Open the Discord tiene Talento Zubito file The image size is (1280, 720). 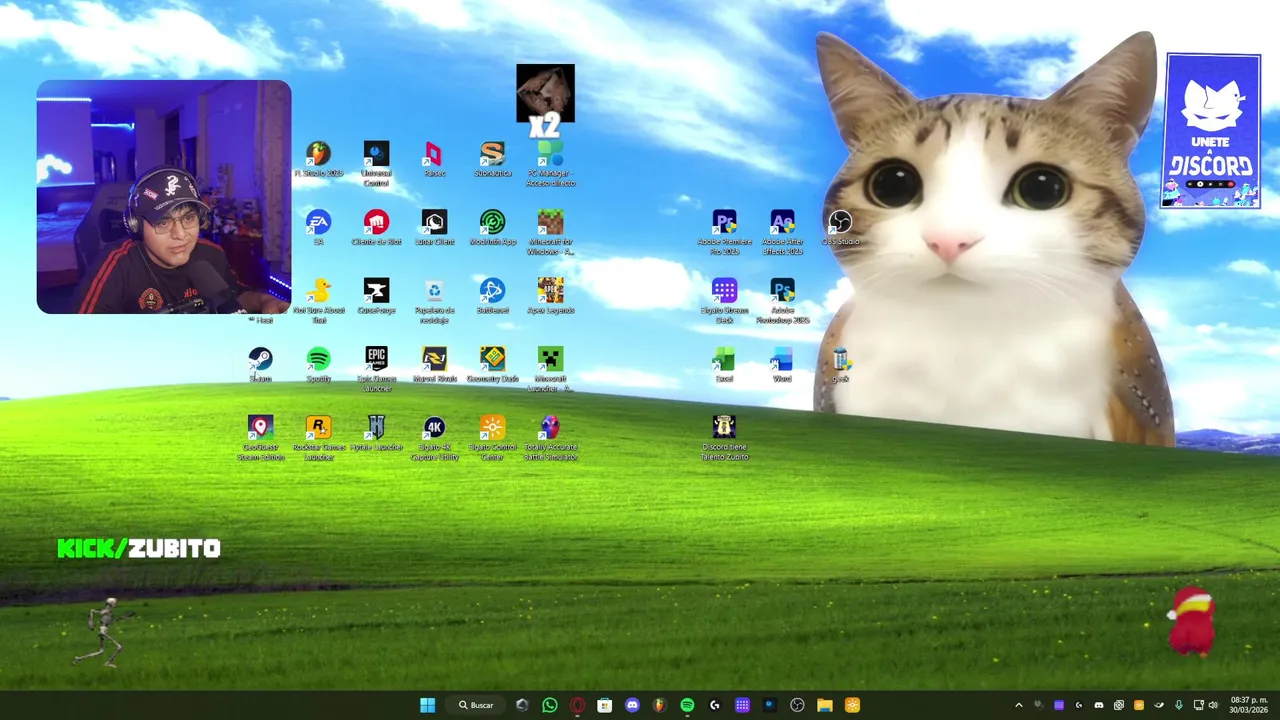pos(724,438)
